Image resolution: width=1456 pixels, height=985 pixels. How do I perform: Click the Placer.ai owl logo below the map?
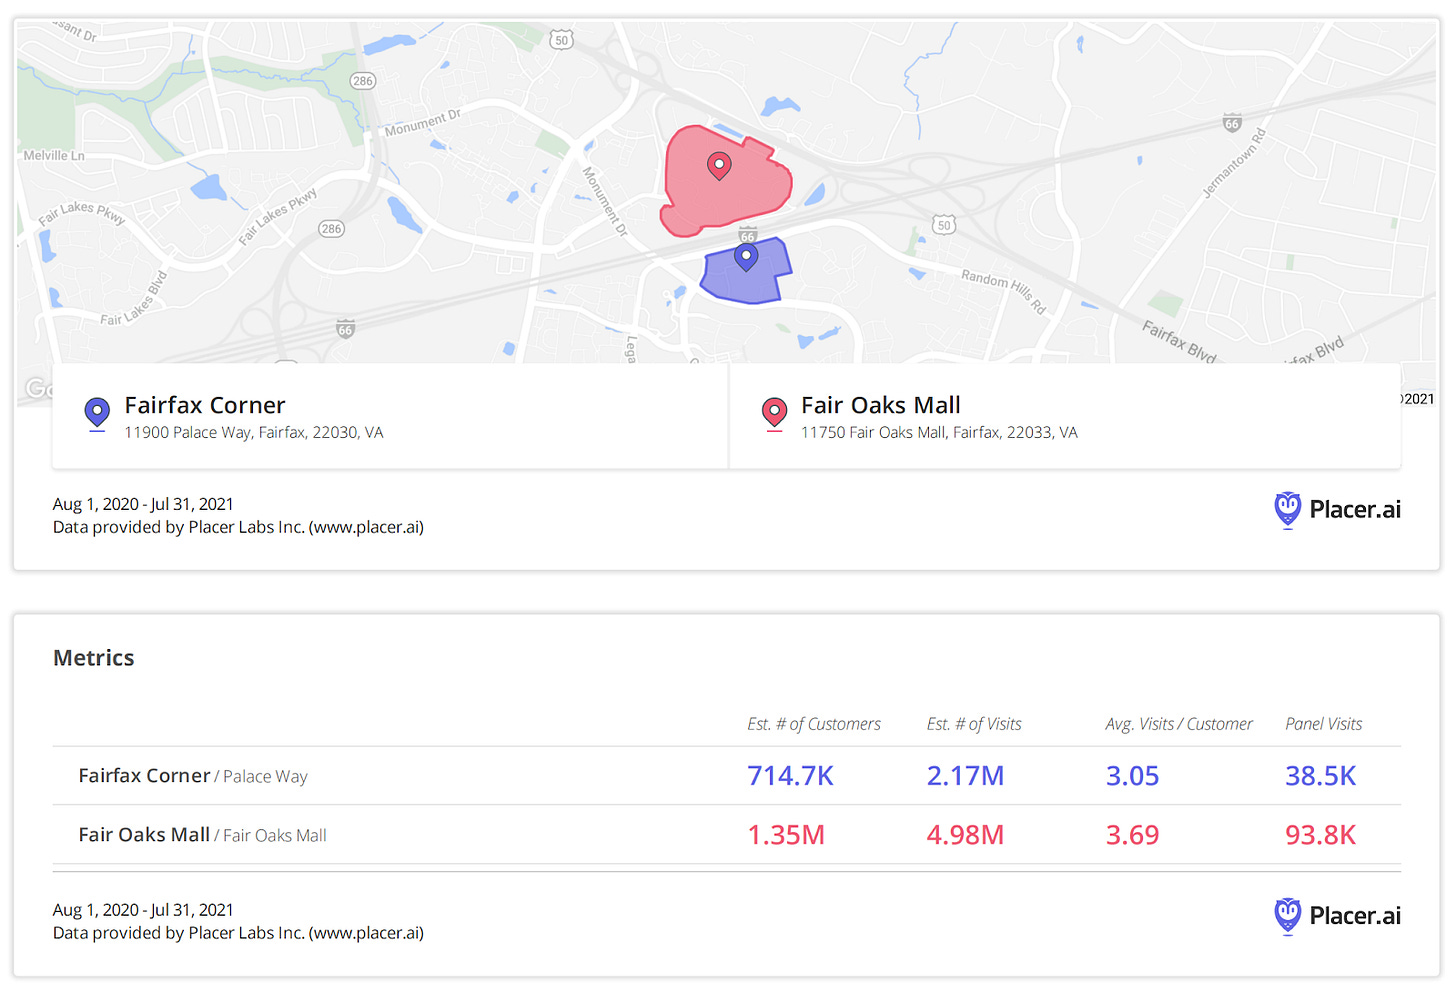point(1288,510)
